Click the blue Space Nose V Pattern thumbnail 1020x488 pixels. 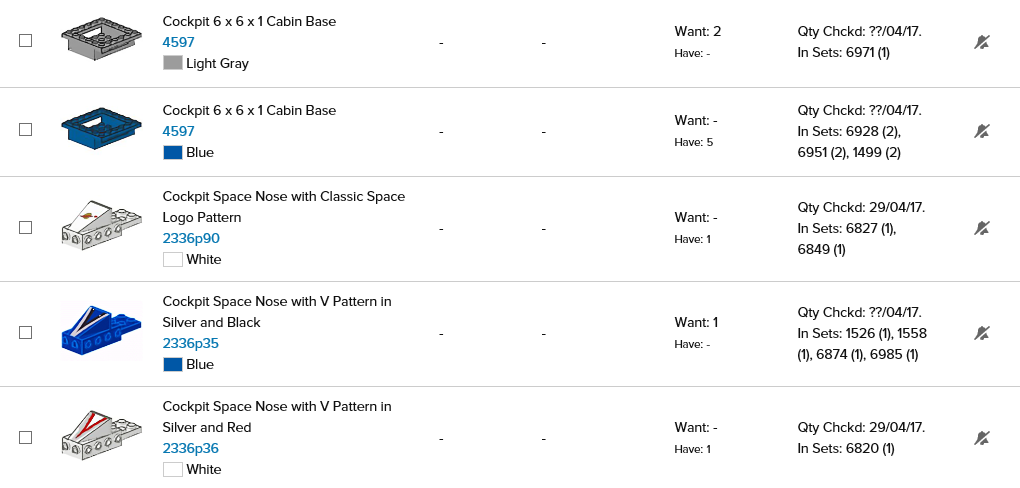click(100, 330)
